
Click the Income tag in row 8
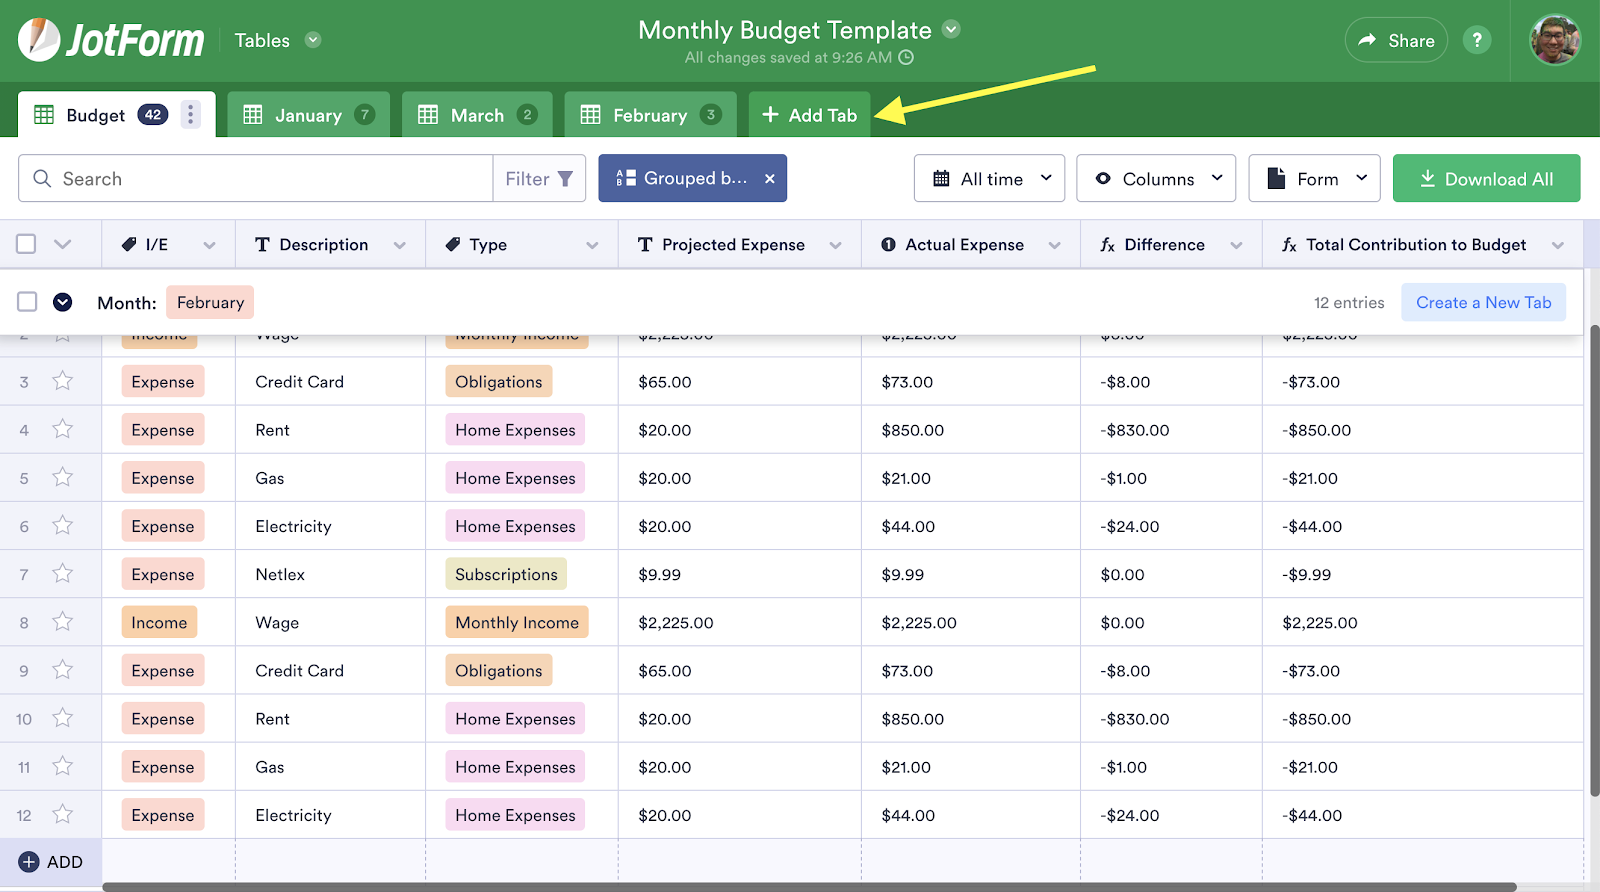click(159, 622)
